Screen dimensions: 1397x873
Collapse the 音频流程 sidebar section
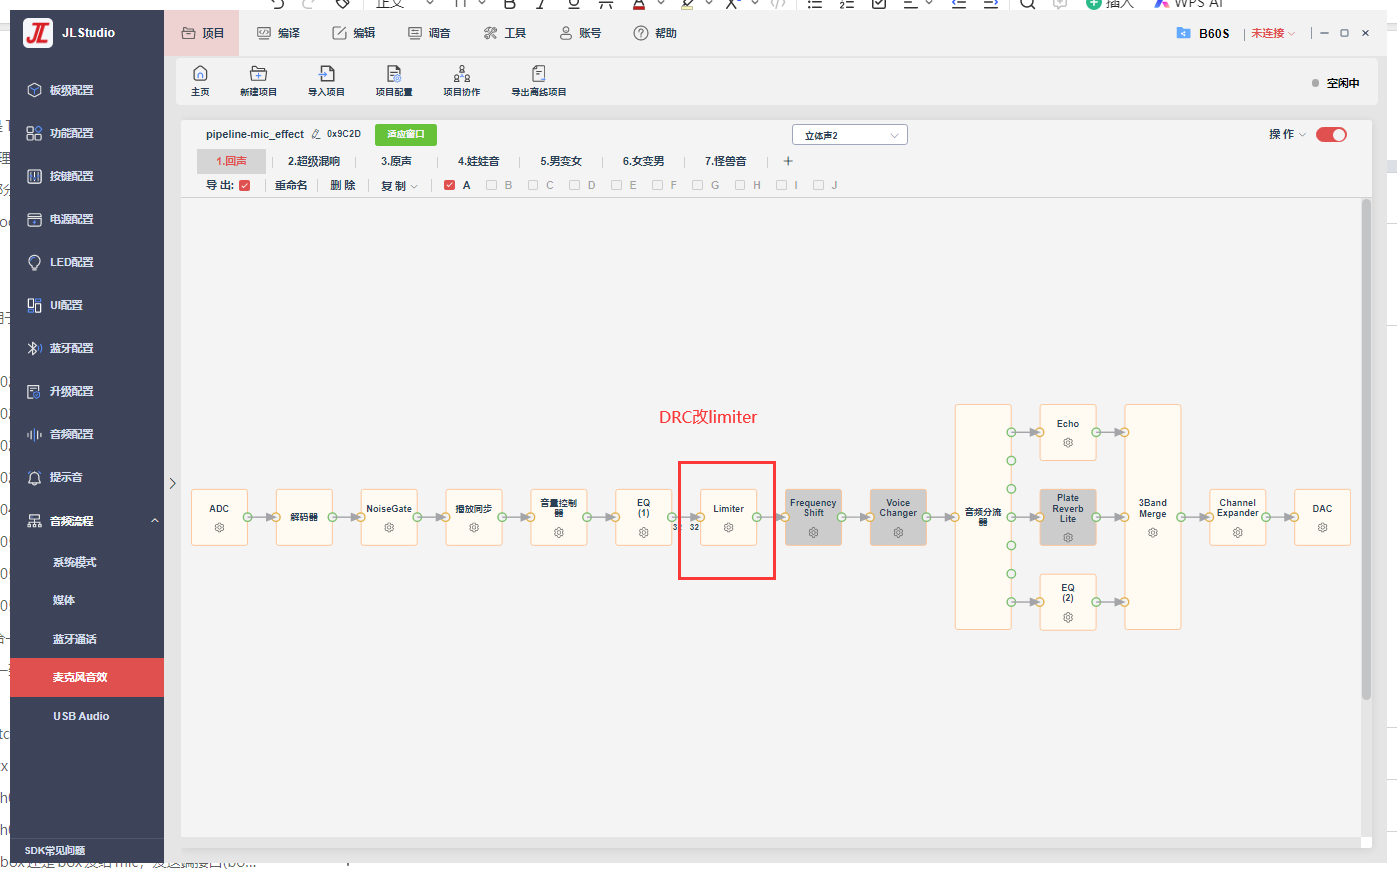pyautogui.click(x=155, y=521)
